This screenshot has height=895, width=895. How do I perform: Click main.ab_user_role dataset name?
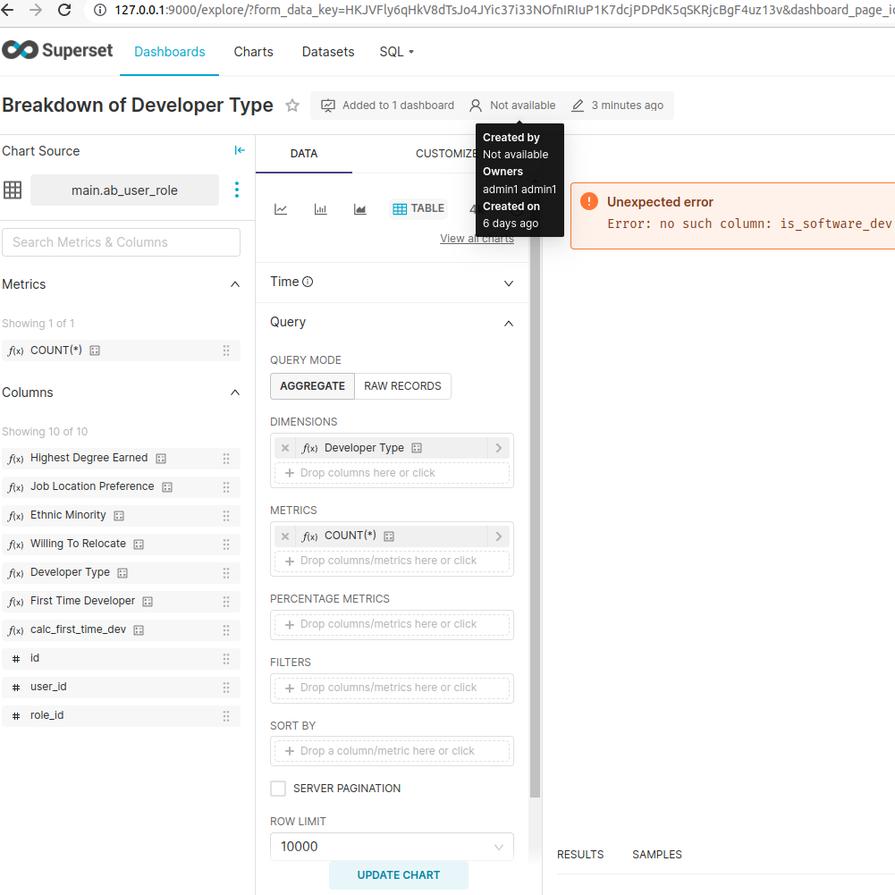coord(124,190)
